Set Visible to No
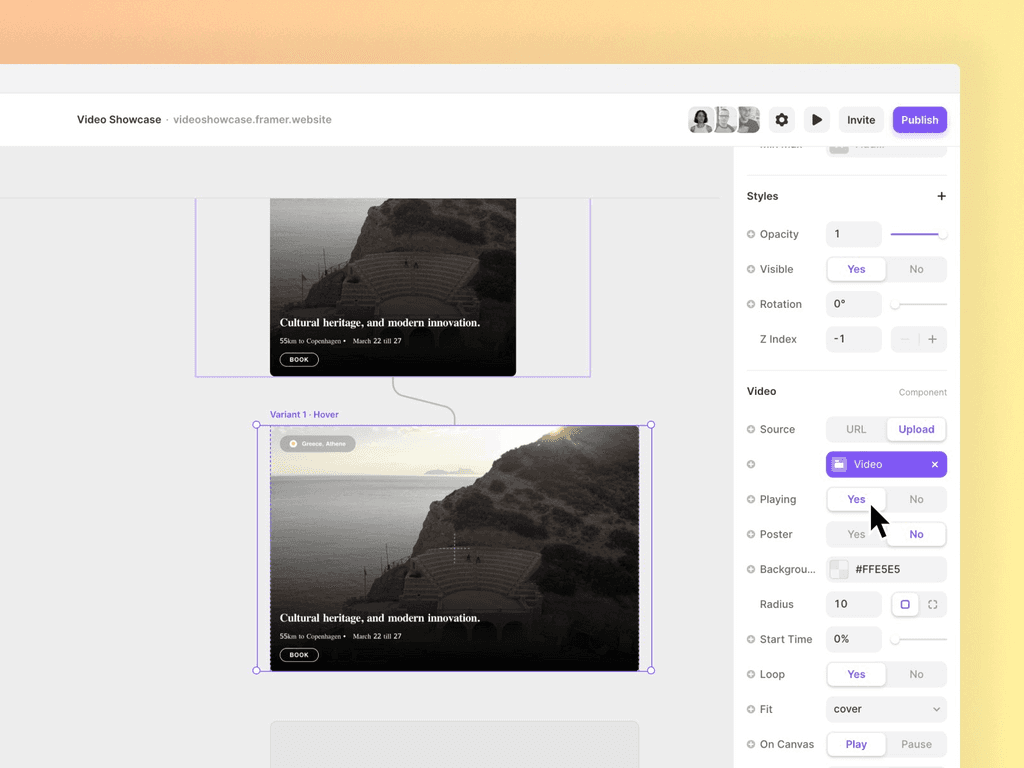The height and width of the screenshot is (768, 1024). point(915,269)
